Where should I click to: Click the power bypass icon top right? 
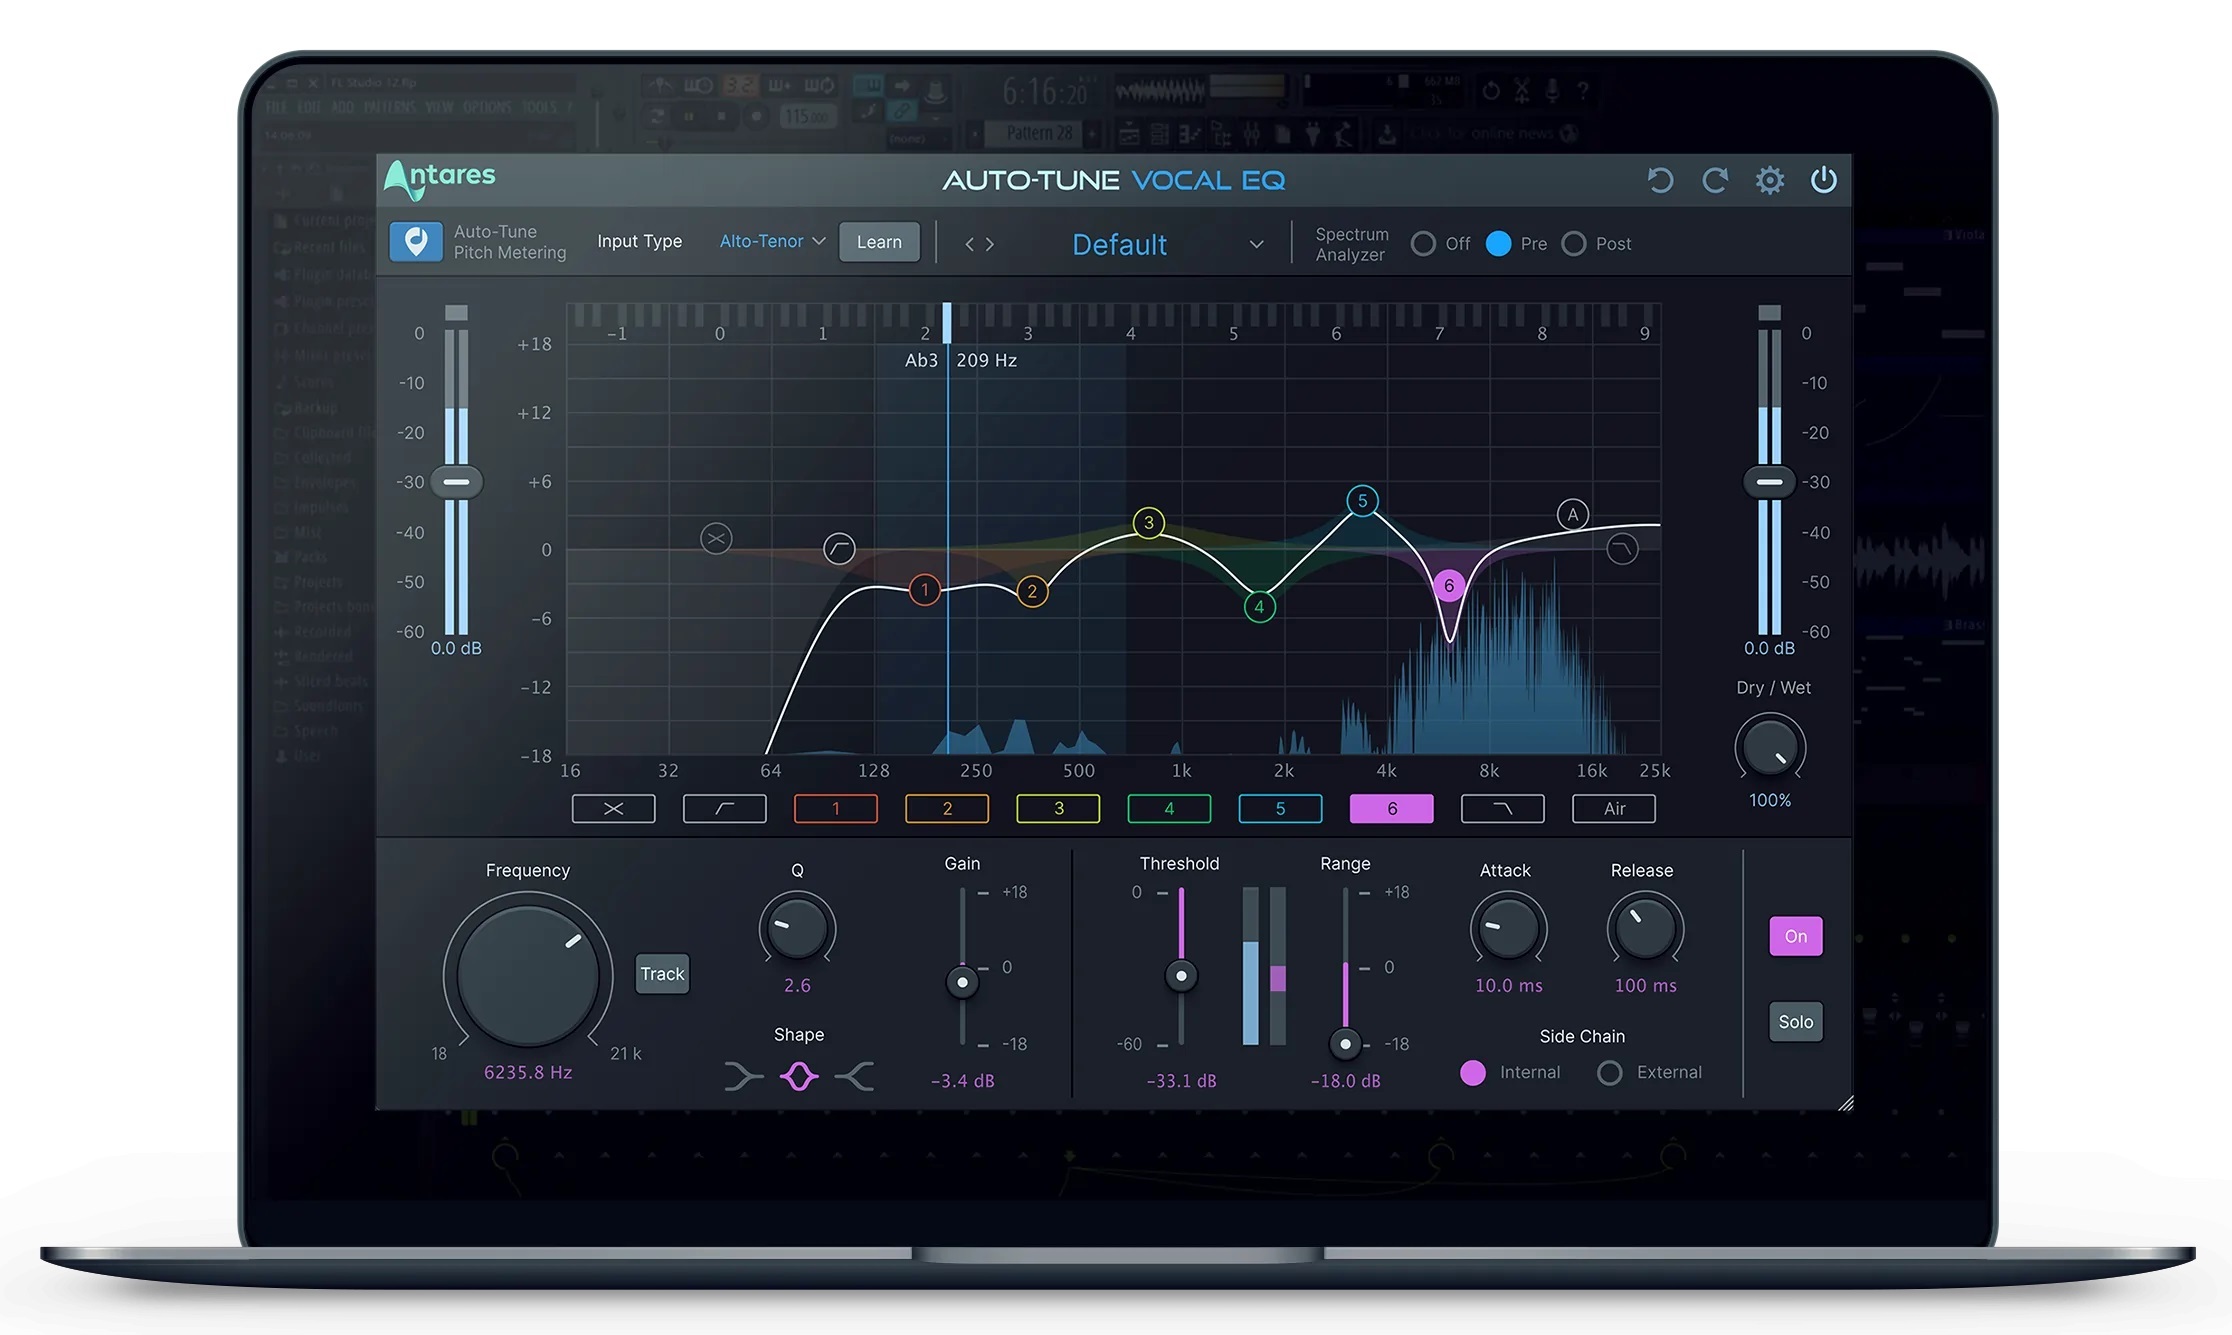[1823, 180]
